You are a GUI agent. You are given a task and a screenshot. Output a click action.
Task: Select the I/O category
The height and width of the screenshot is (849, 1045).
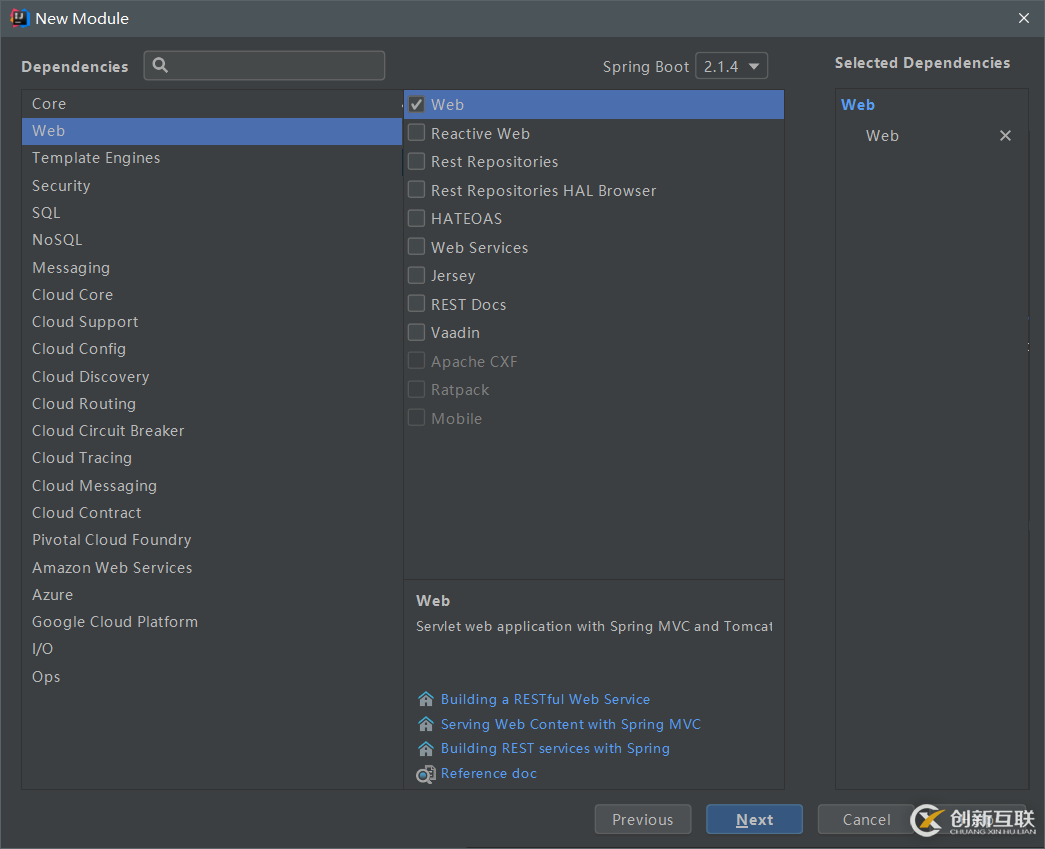pyautogui.click(x=212, y=649)
